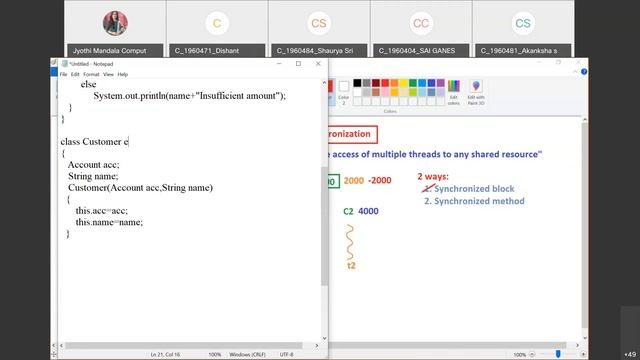Click Notepad title bar app icon

(64, 64)
